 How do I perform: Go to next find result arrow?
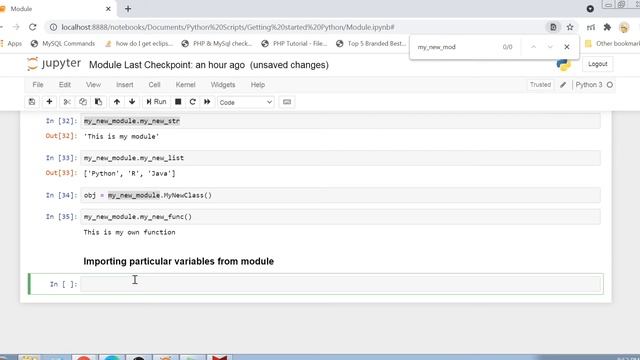click(550, 47)
